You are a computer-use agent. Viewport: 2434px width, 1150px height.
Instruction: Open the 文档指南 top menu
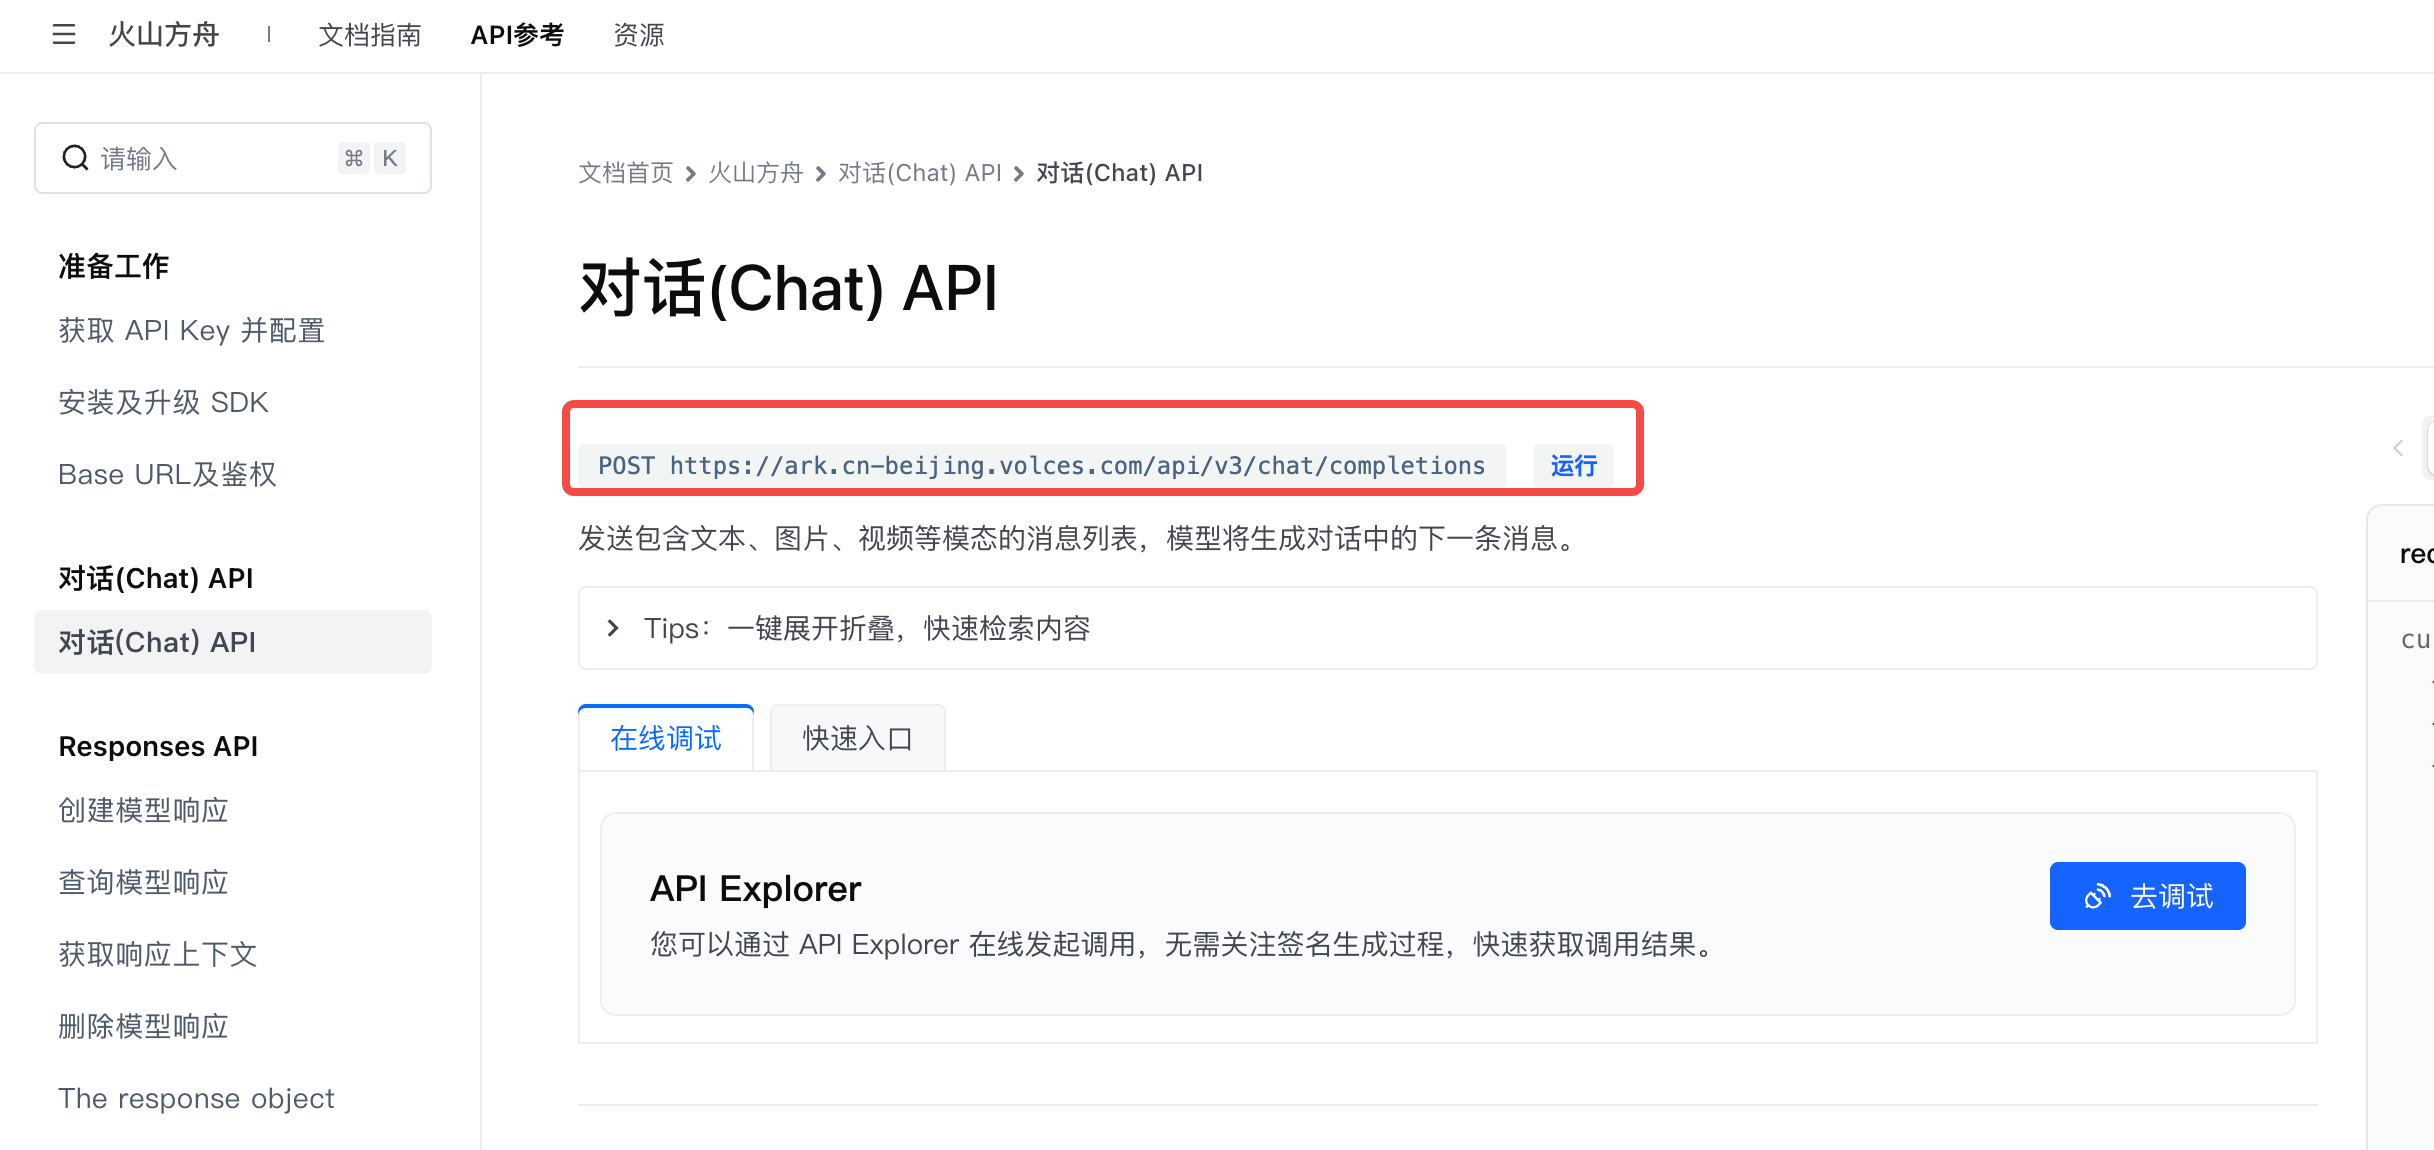point(370,35)
